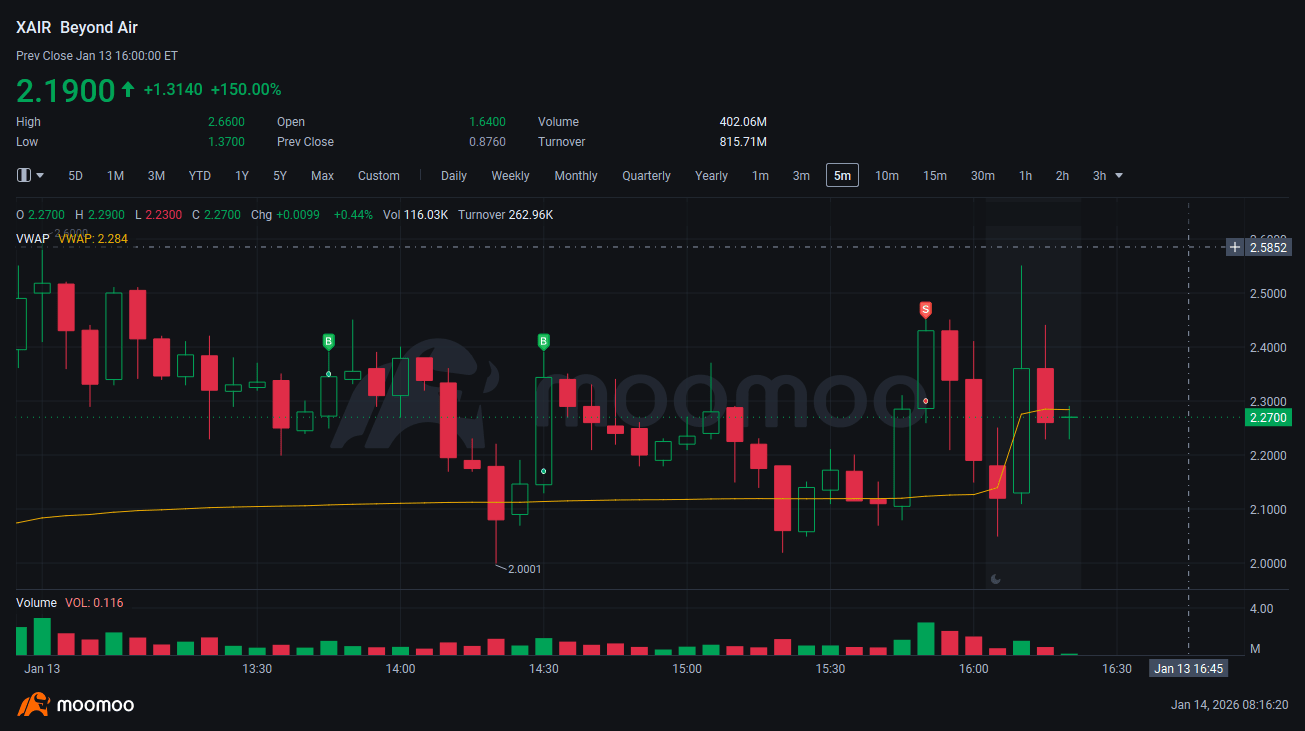This screenshot has height=731, width=1305.
Task: Click the Jan 13 16:45 crosshair time label
Action: click(1189, 668)
